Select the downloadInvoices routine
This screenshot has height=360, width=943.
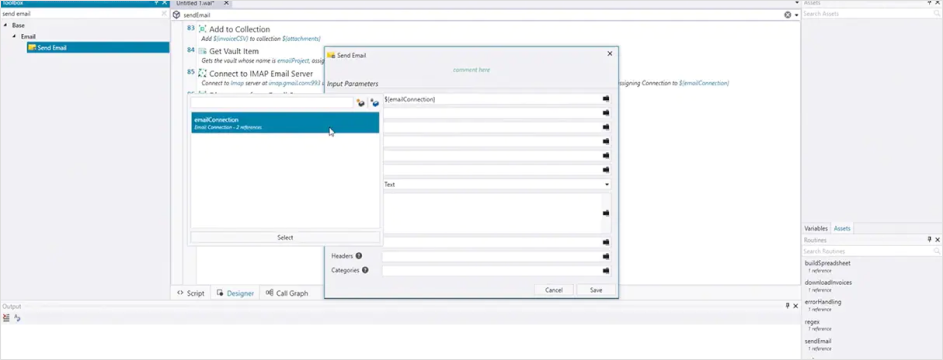click(x=828, y=282)
